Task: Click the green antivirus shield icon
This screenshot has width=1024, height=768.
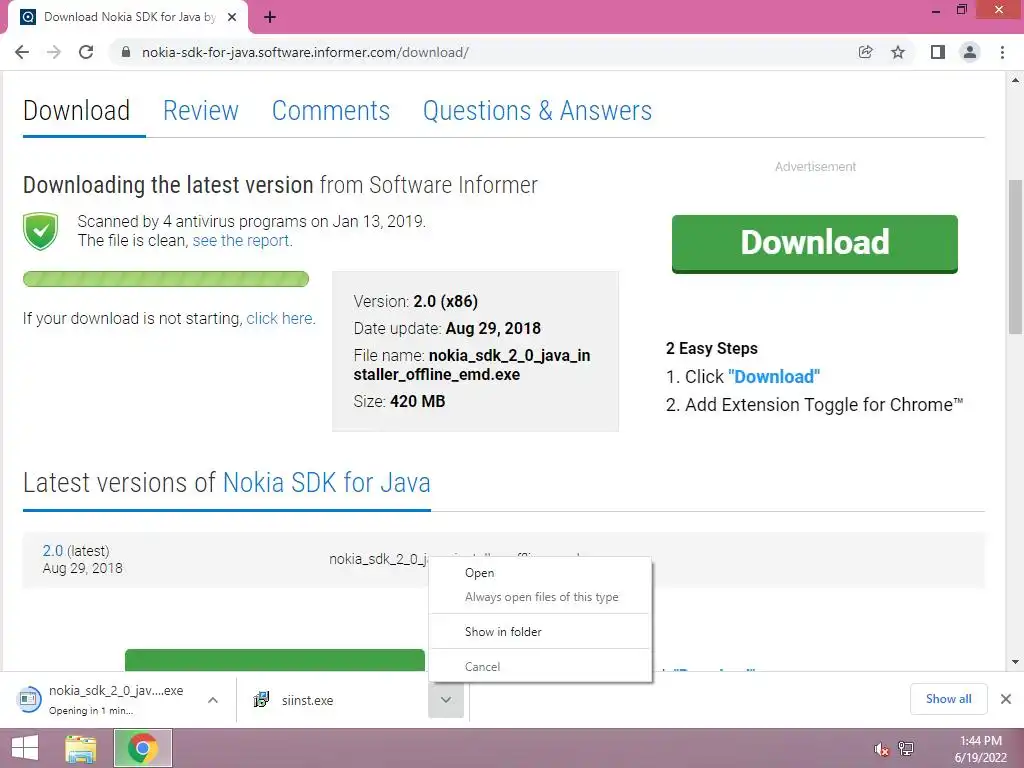Action: 40,231
